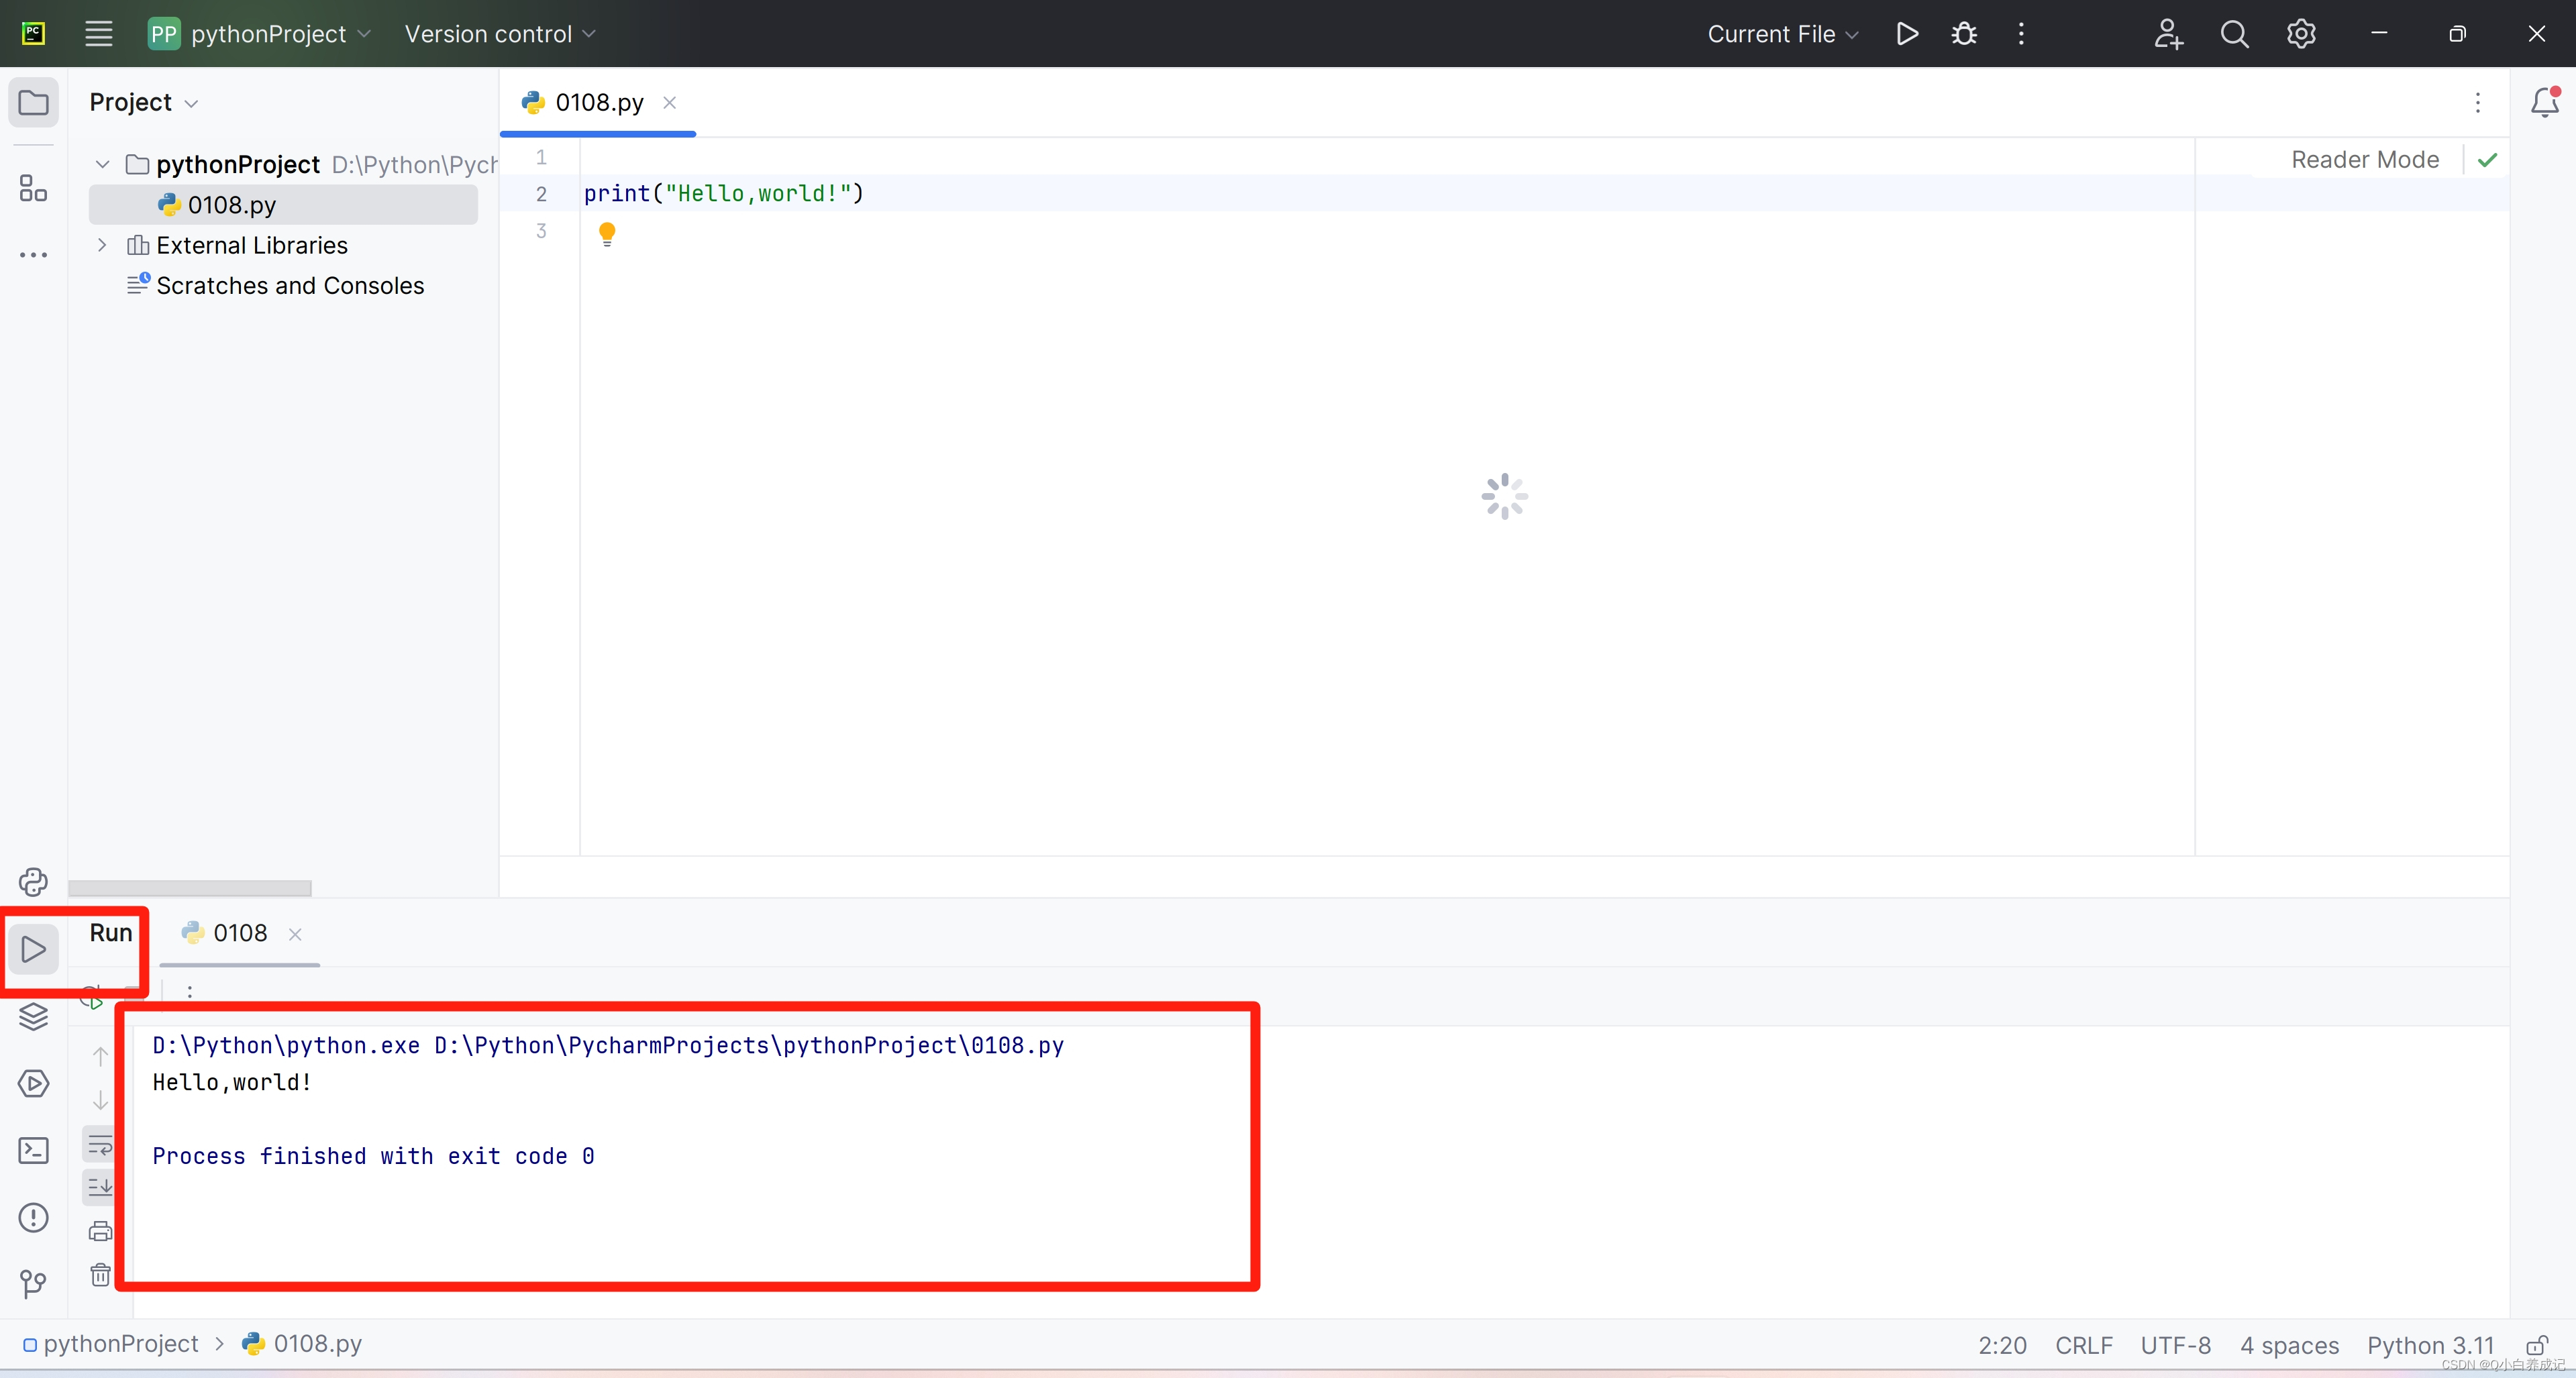Start debugging with the bug icon

[1963, 33]
